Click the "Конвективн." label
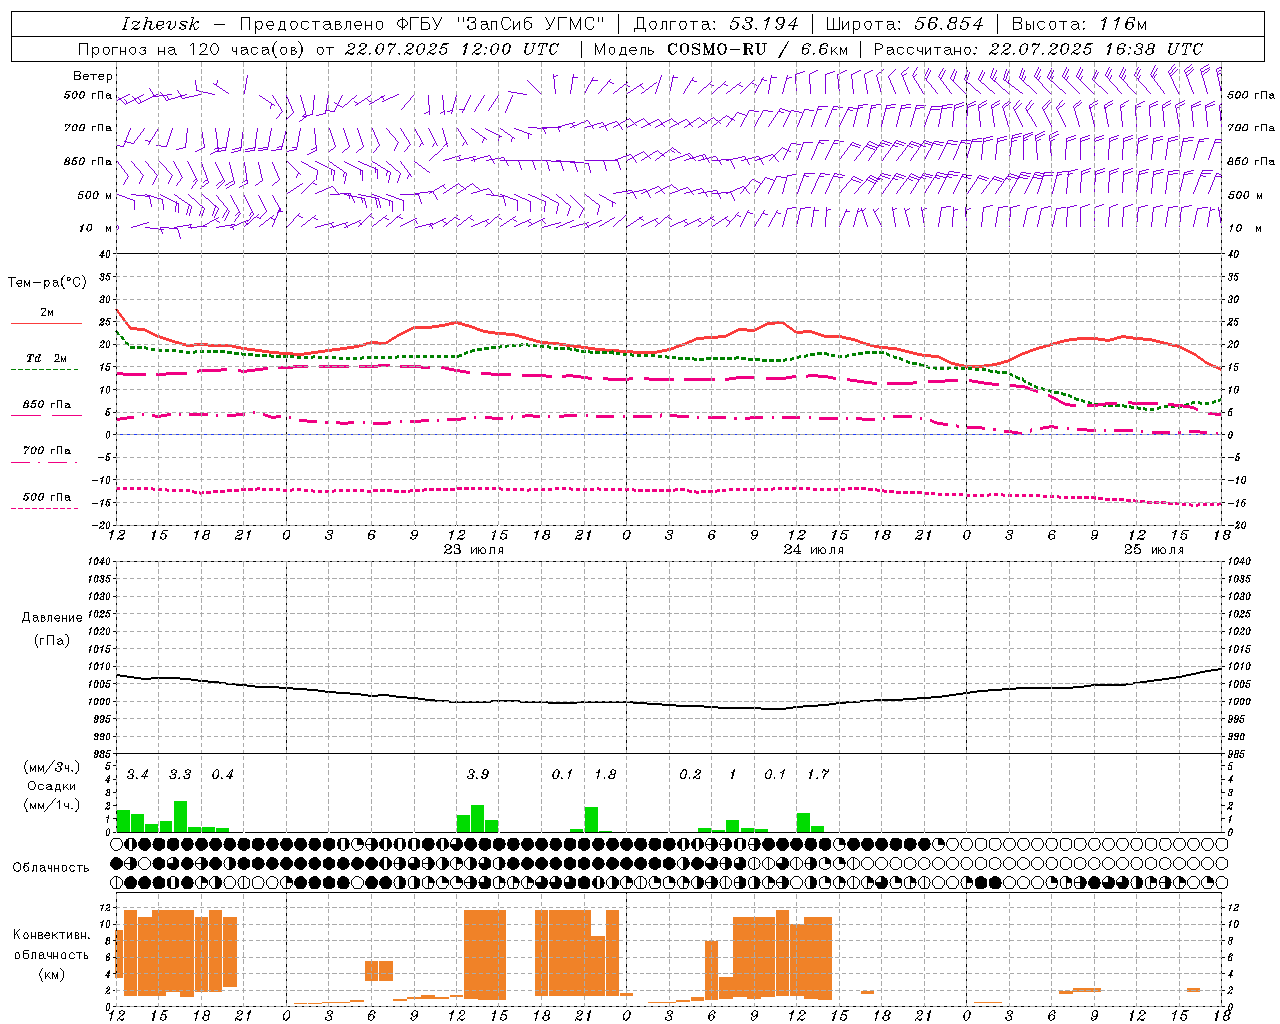Viewport: 1280px width, 1024px height. (52, 935)
